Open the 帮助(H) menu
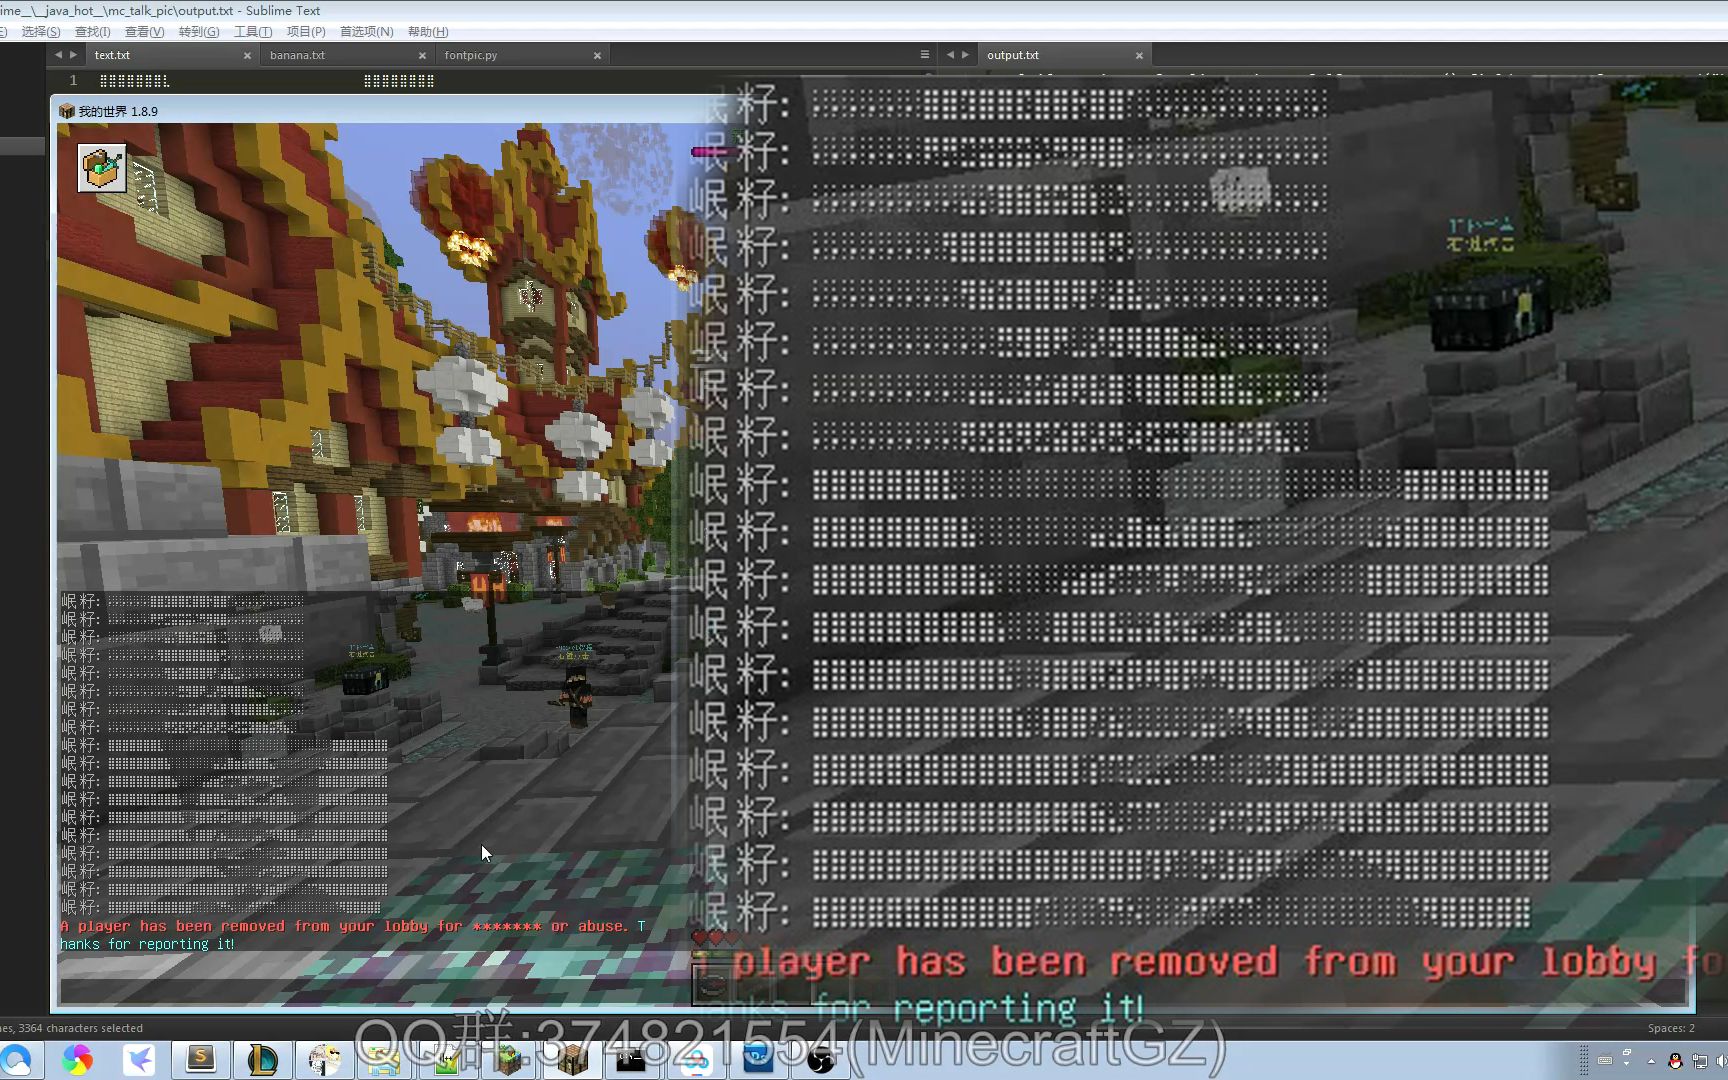 pos(428,32)
